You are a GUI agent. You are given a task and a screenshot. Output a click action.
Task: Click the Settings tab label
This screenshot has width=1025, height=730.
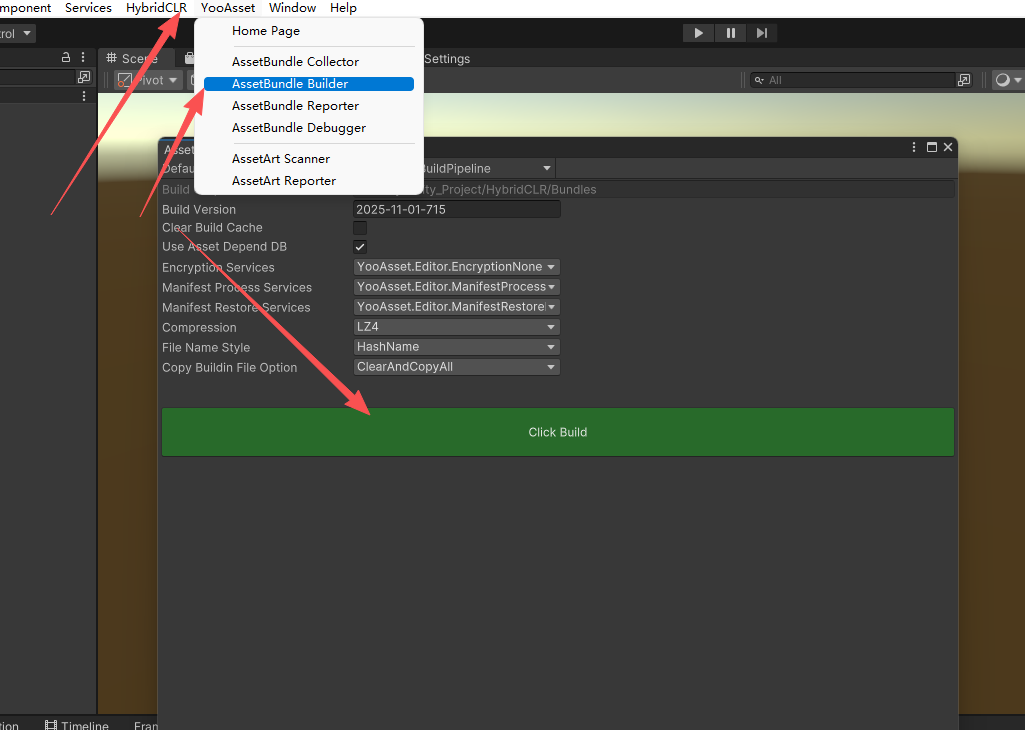[447, 59]
